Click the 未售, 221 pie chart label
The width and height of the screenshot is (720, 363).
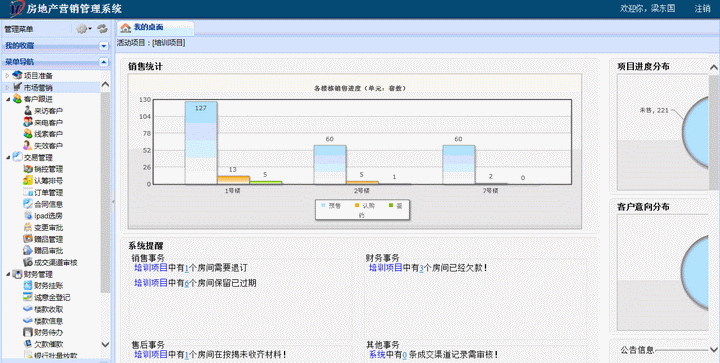654,110
